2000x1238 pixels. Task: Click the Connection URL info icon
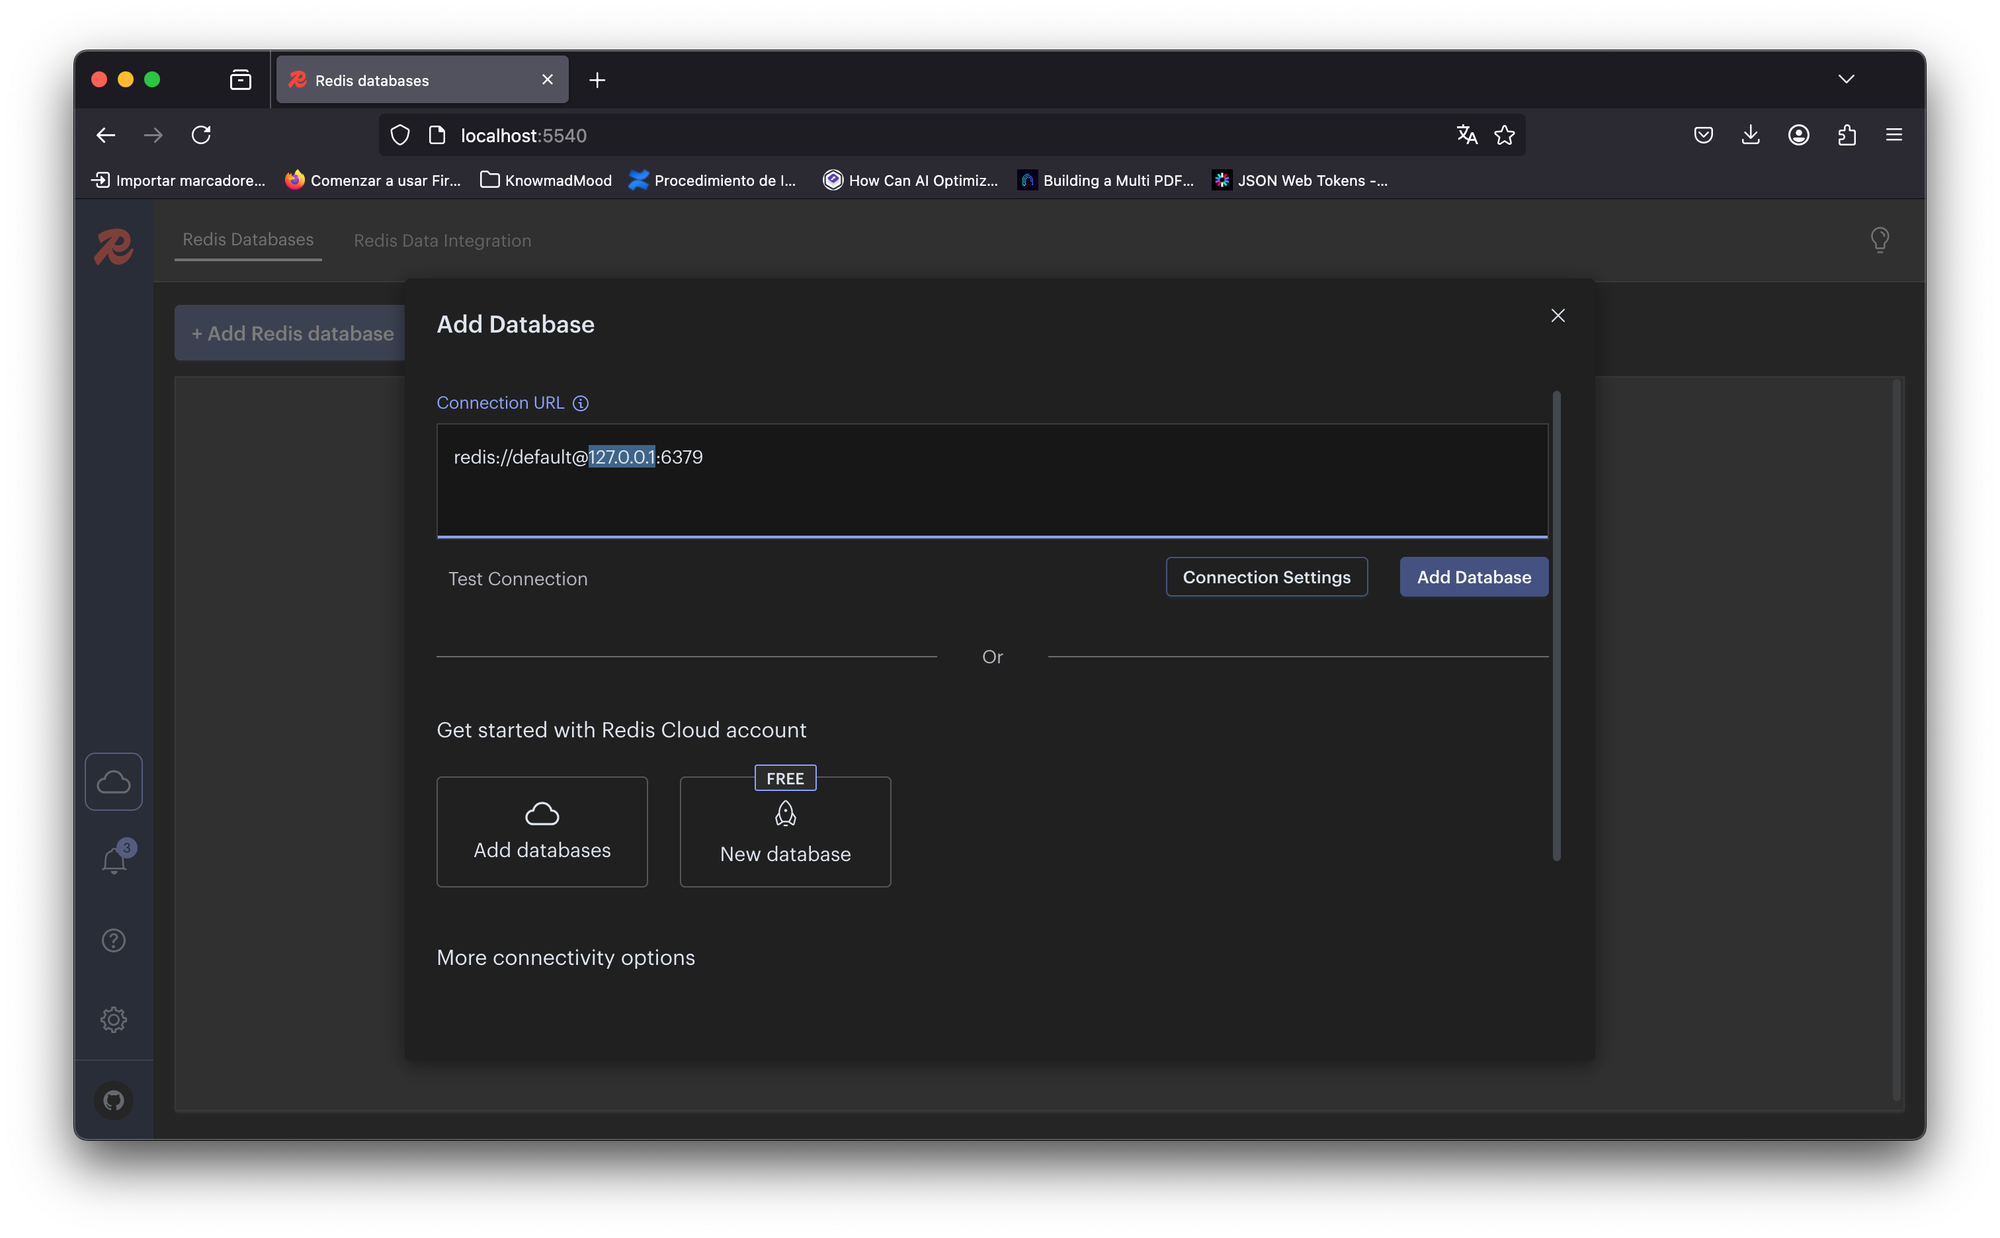580,403
